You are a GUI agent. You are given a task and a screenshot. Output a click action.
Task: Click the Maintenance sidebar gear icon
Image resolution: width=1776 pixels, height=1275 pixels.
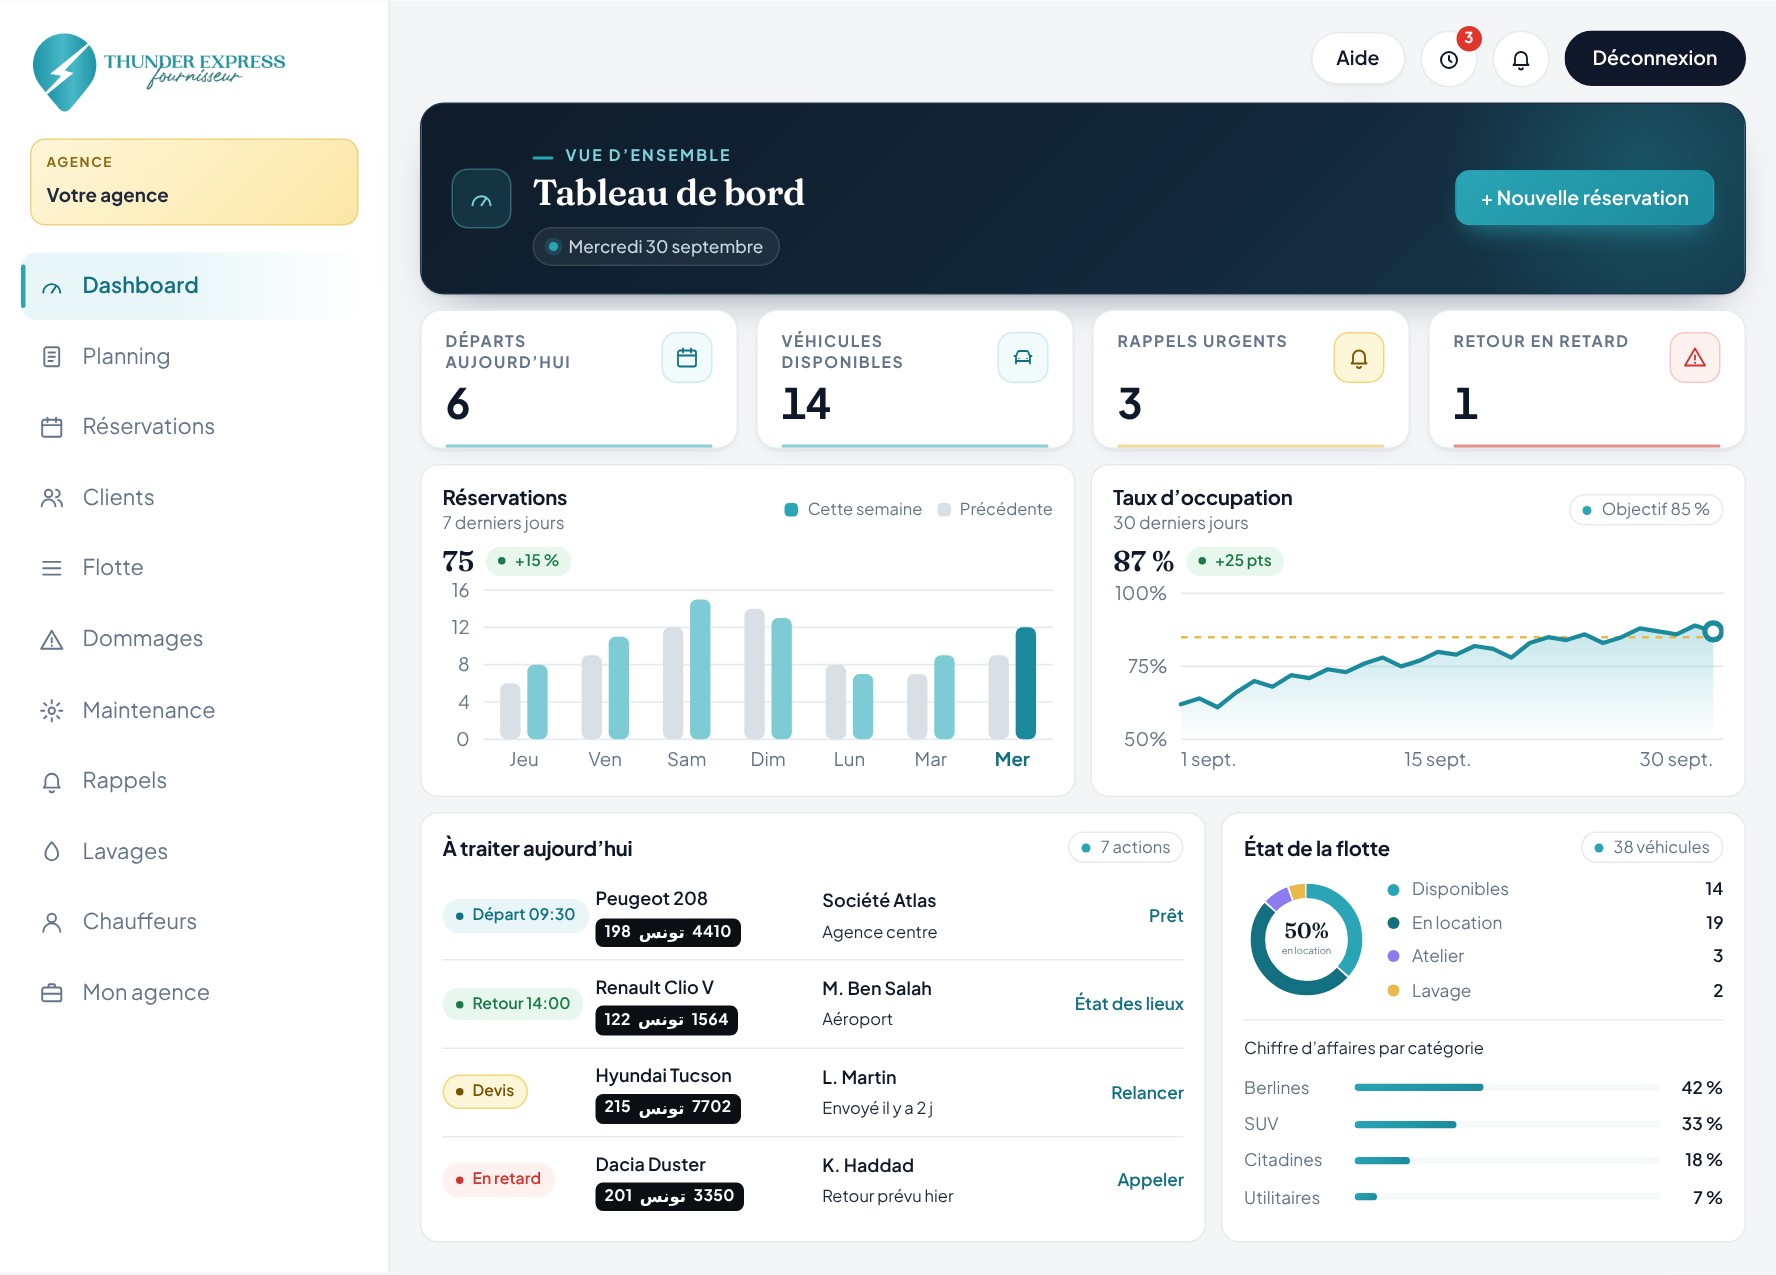coord(52,711)
